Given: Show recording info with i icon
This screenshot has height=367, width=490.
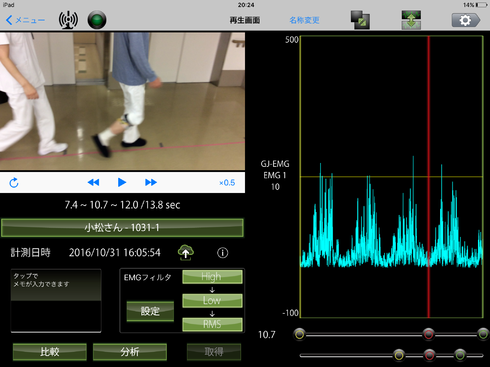Looking at the screenshot, I should [x=223, y=253].
